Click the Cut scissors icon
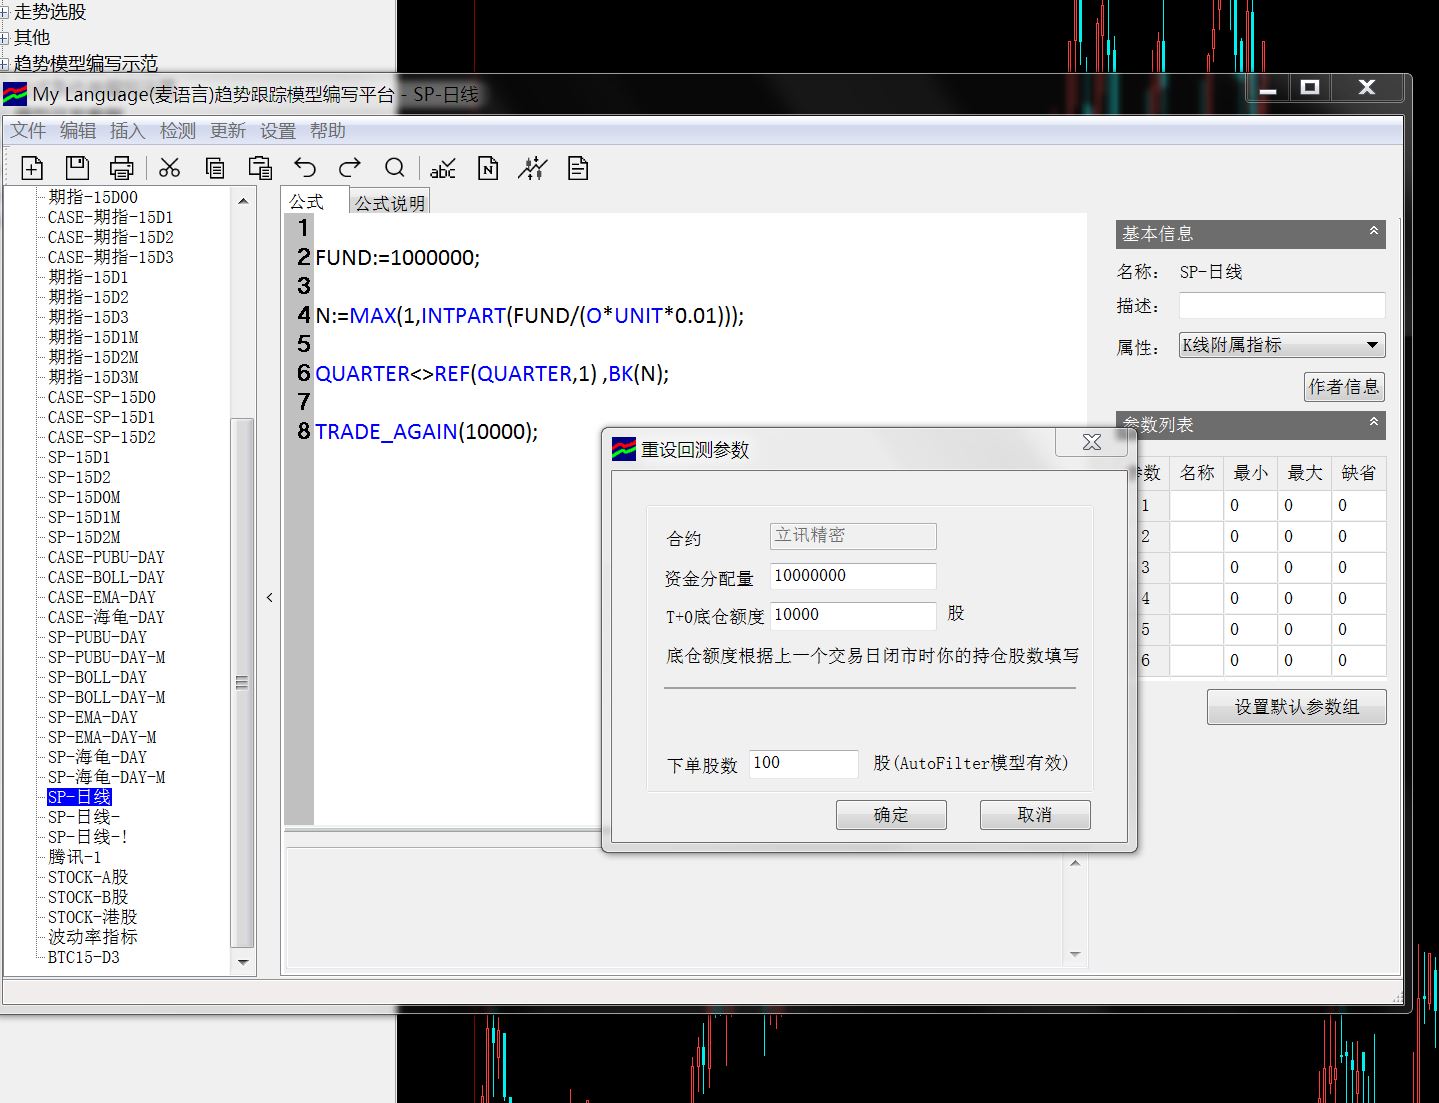The height and width of the screenshot is (1103, 1439). pyautogui.click(x=170, y=168)
